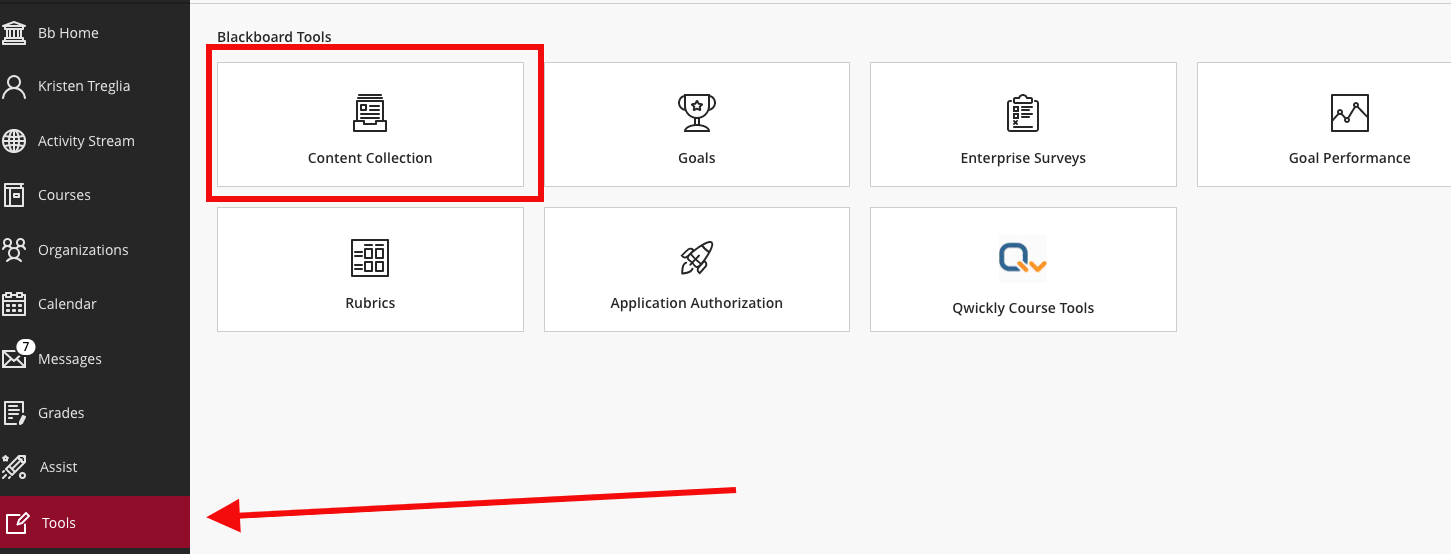The width and height of the screenshot is (1451, 554).
Task: Open the Application Authorization tool
Action: point(697,269)
